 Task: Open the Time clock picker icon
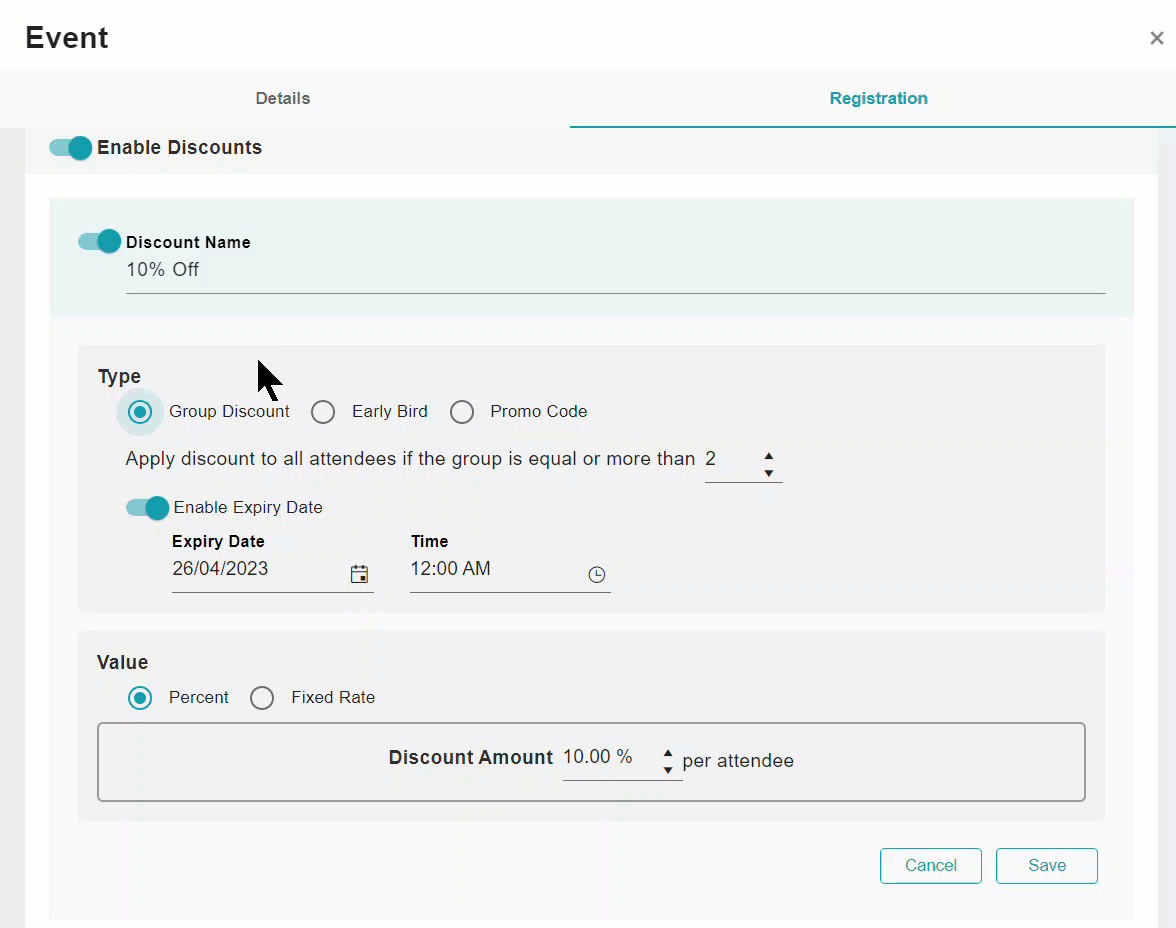[596, 575]
